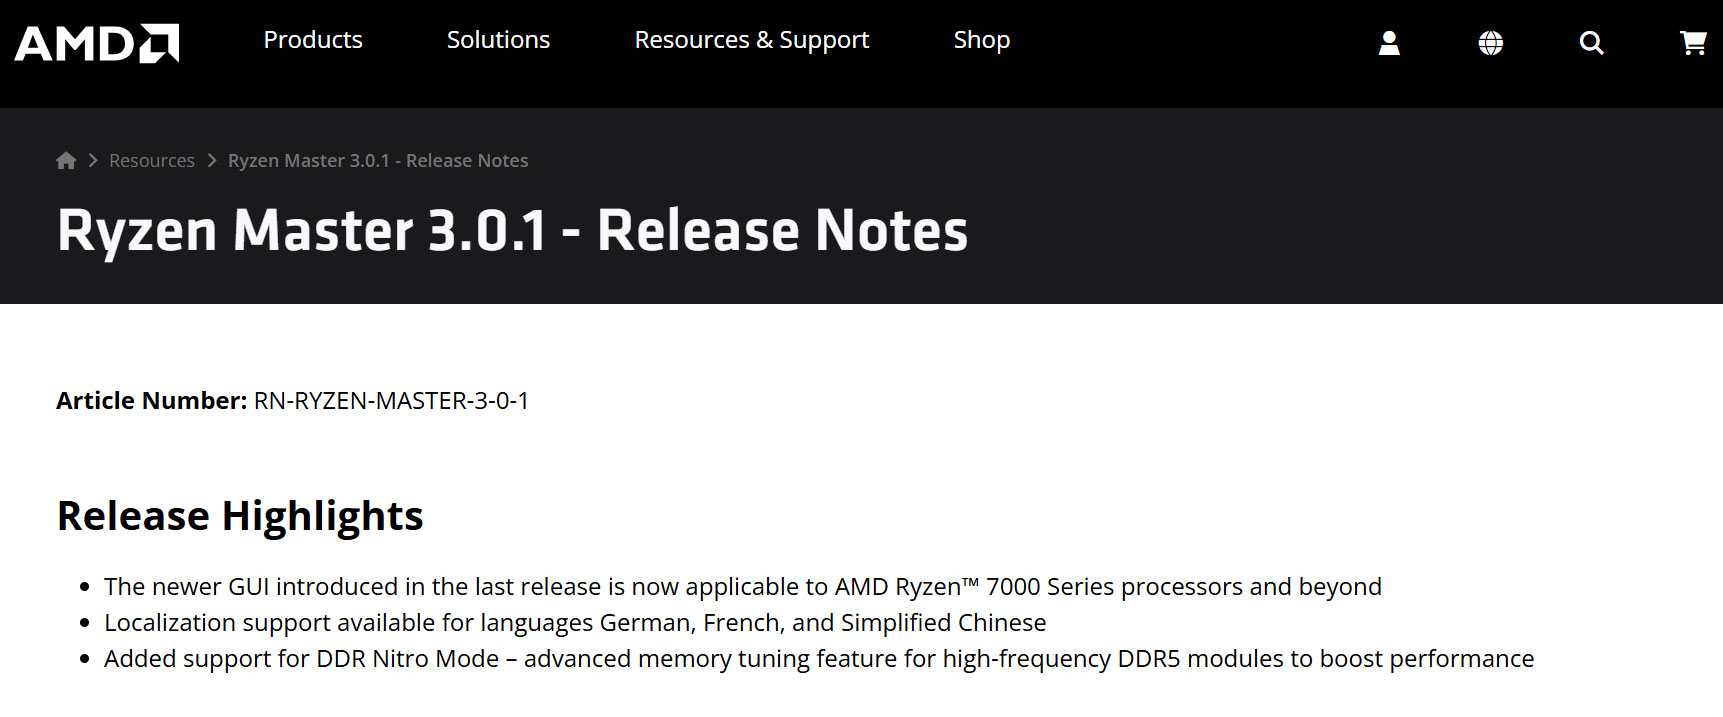
Task: Open the user account icon
Action: (1389, 43)
